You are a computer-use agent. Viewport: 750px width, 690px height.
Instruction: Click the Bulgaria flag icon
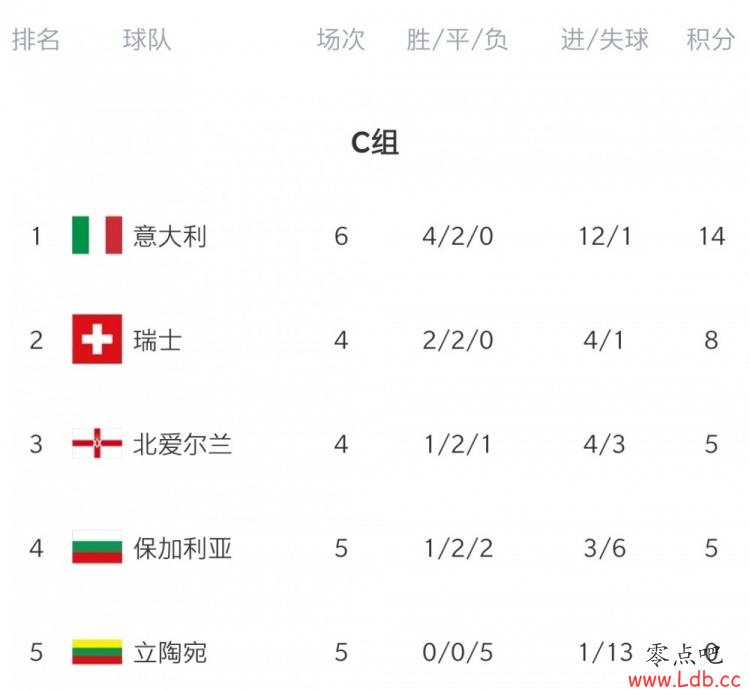coord(97,547)
